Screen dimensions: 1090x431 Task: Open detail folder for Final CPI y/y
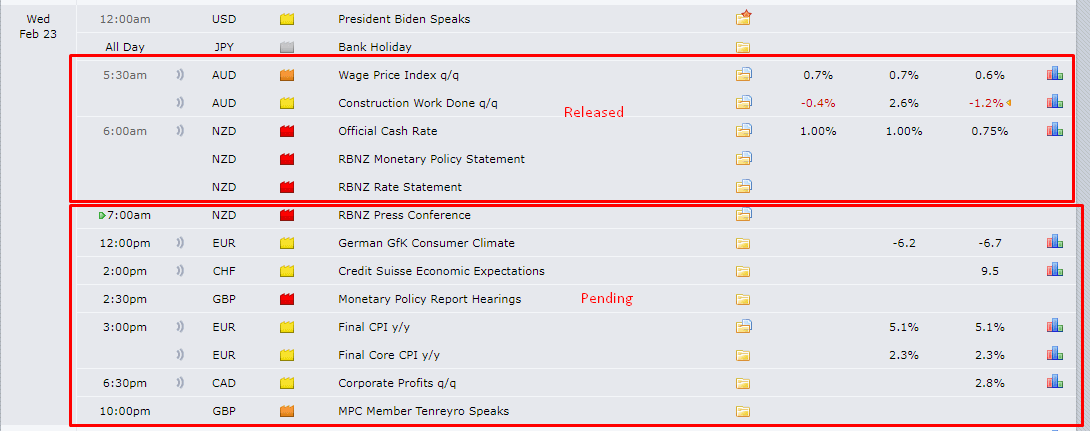click(x=744, y=326)
